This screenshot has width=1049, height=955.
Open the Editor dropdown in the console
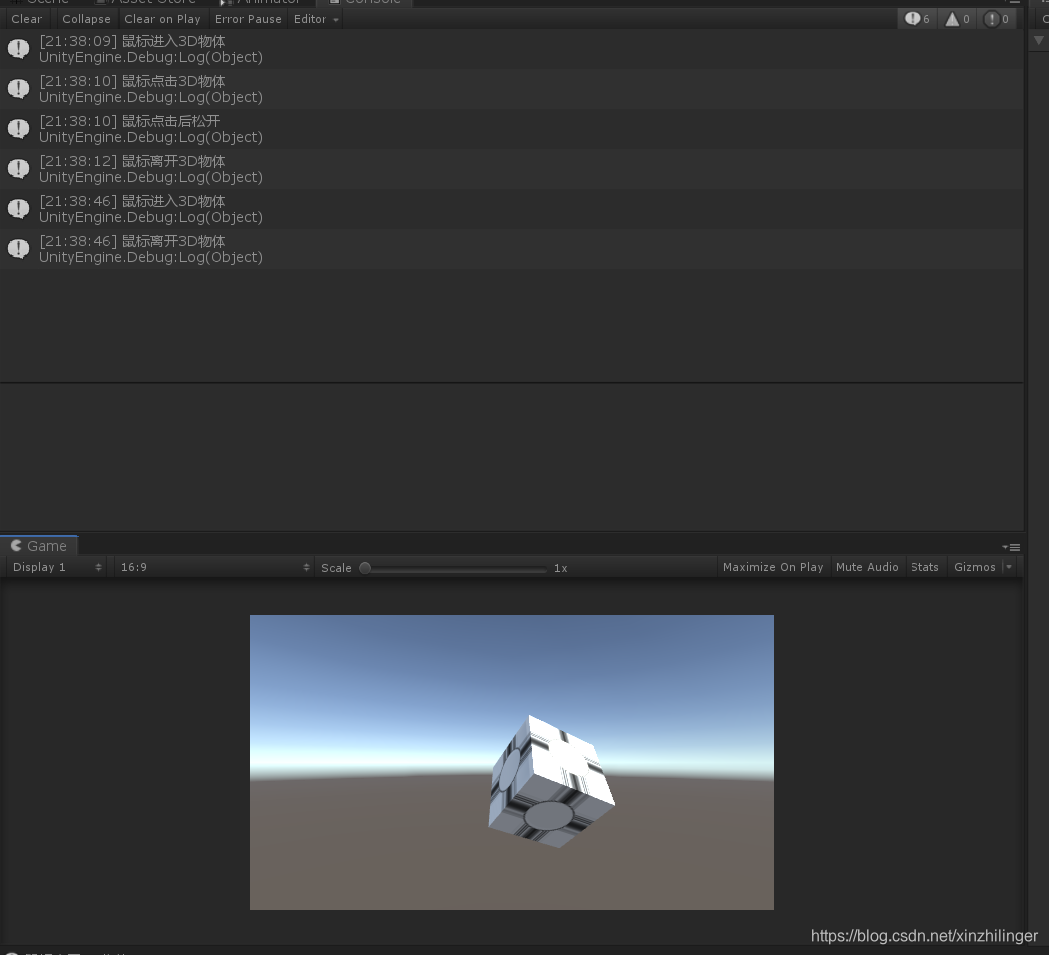(x=316, y=19)
